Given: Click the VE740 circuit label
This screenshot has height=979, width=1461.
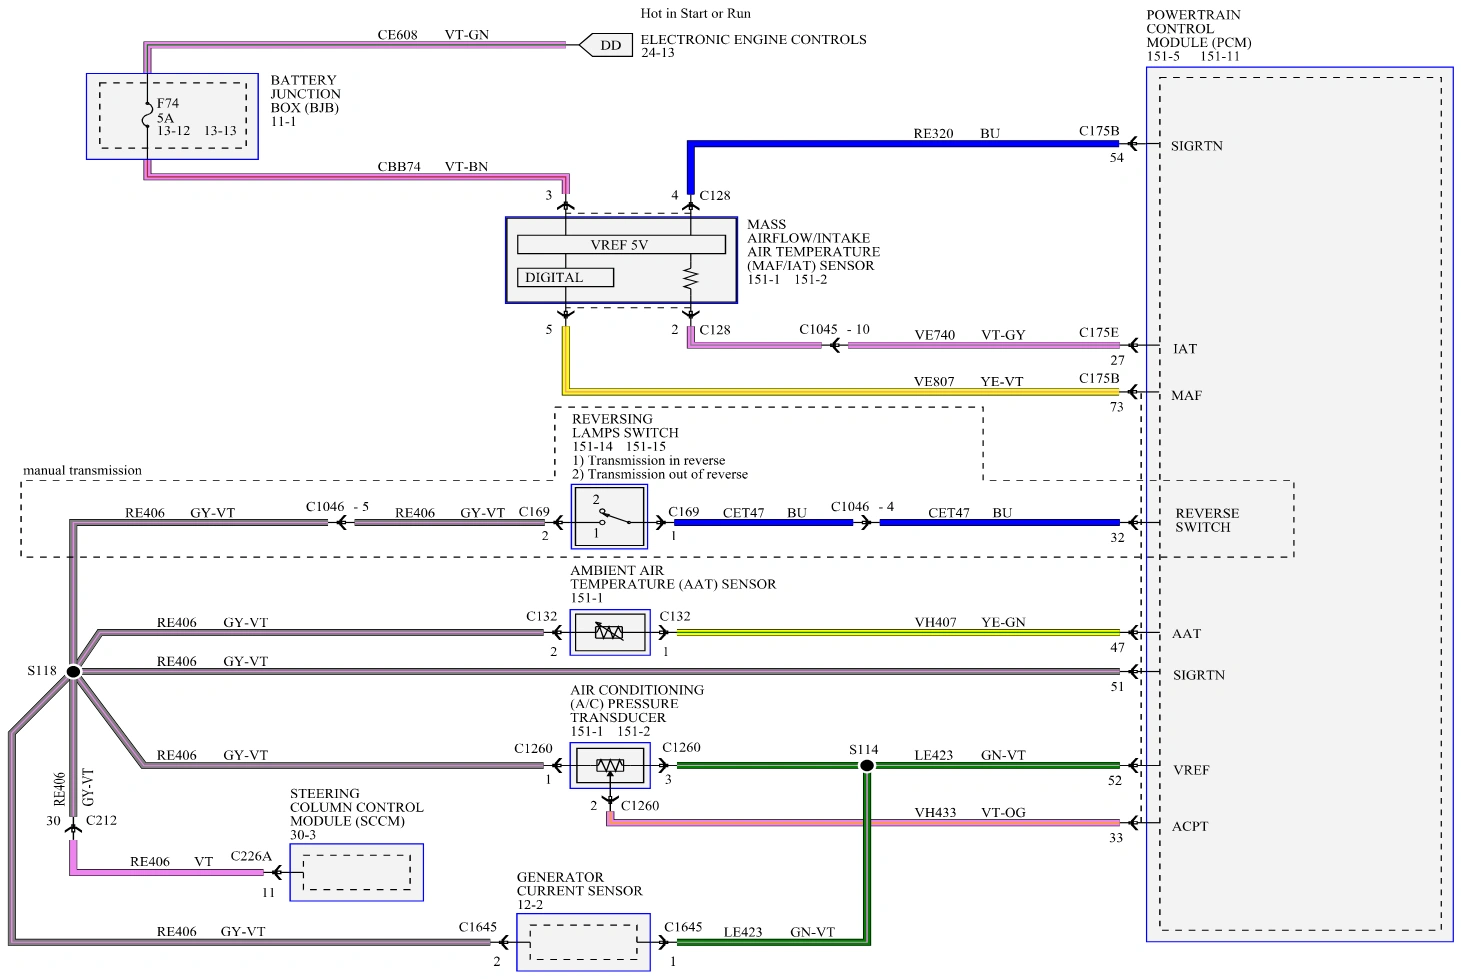Looking at the screenshot, I should [x=935, y=336].
